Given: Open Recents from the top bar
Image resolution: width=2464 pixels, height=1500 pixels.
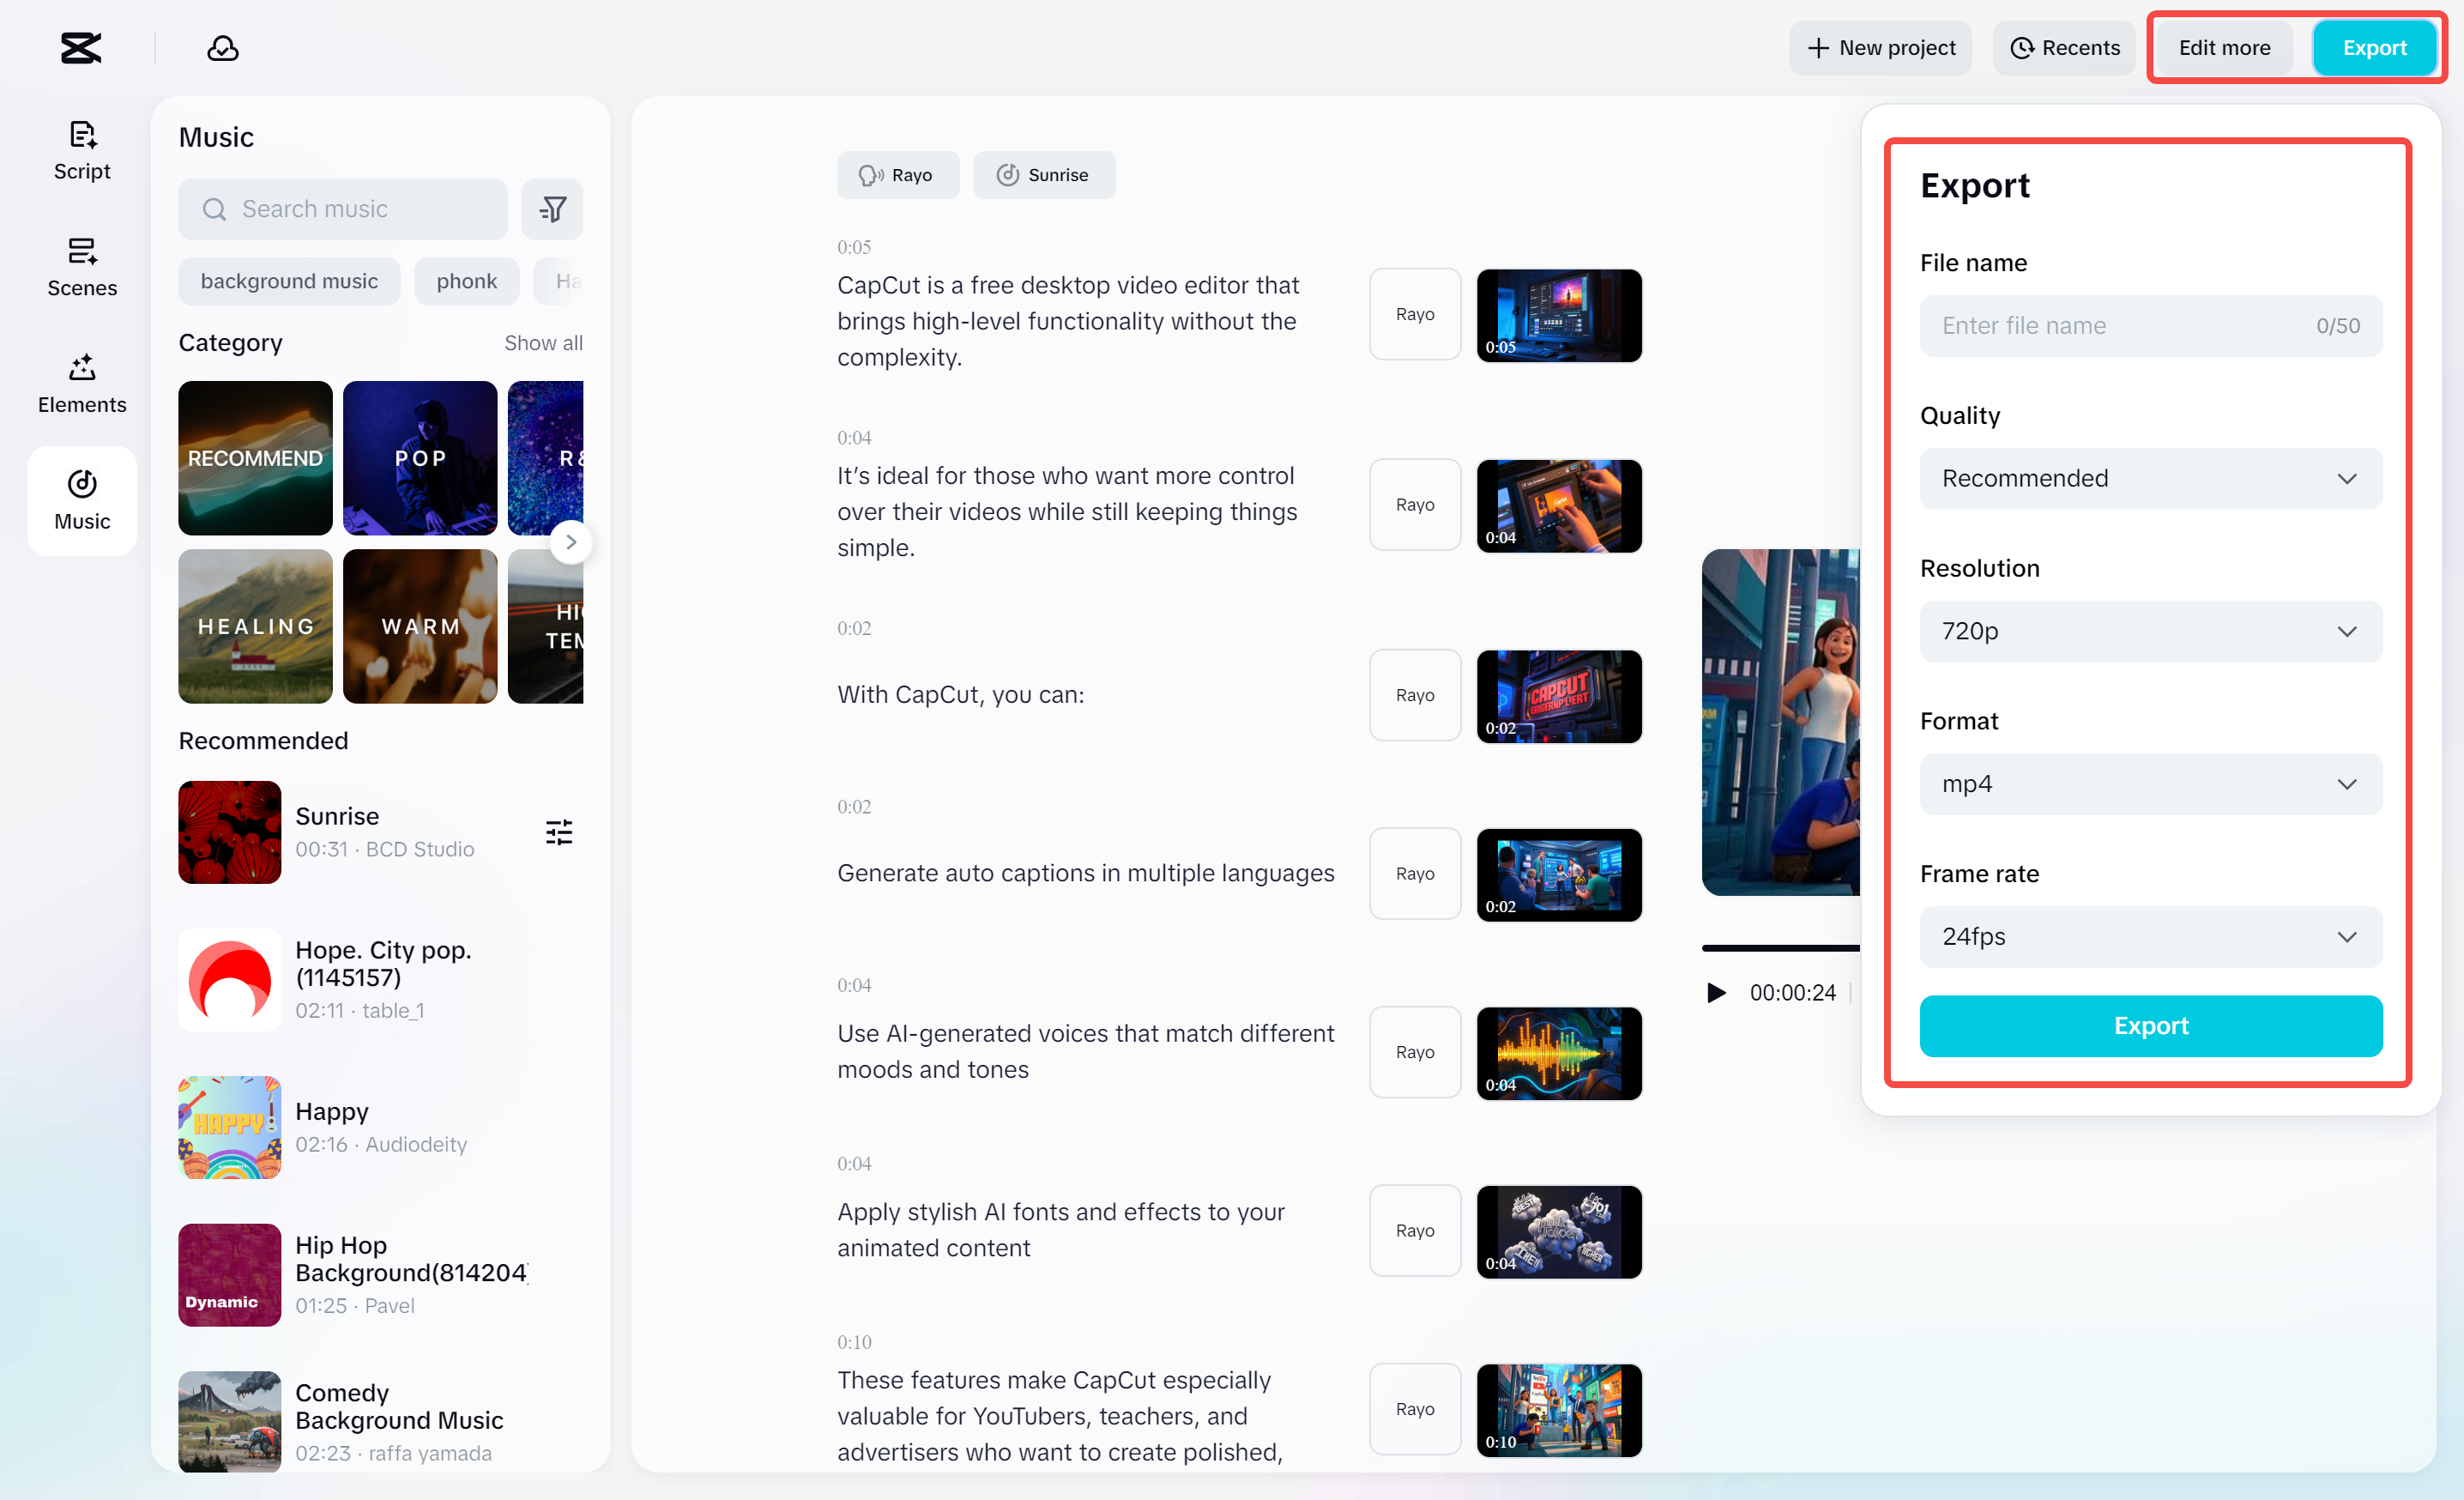Looking at the screenshot, I should (2064, 47).
